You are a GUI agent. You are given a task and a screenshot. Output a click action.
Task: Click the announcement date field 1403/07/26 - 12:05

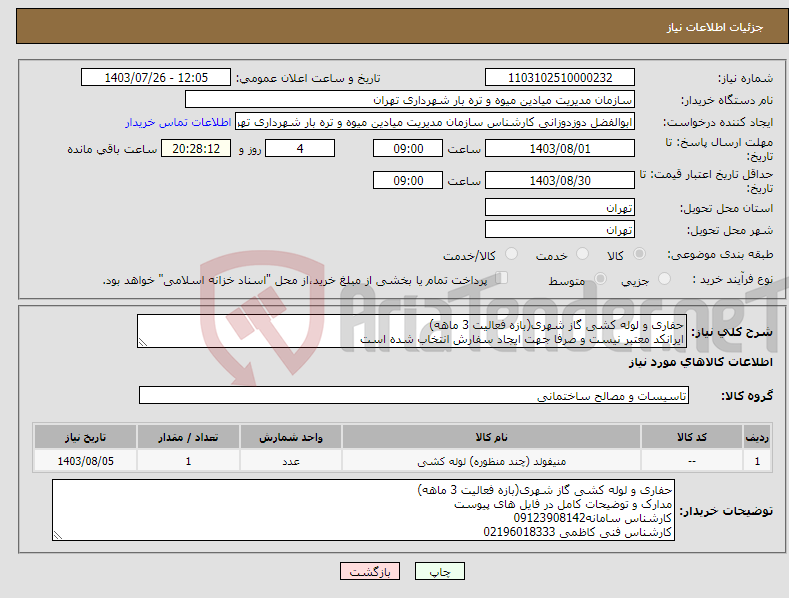[156, 78]
